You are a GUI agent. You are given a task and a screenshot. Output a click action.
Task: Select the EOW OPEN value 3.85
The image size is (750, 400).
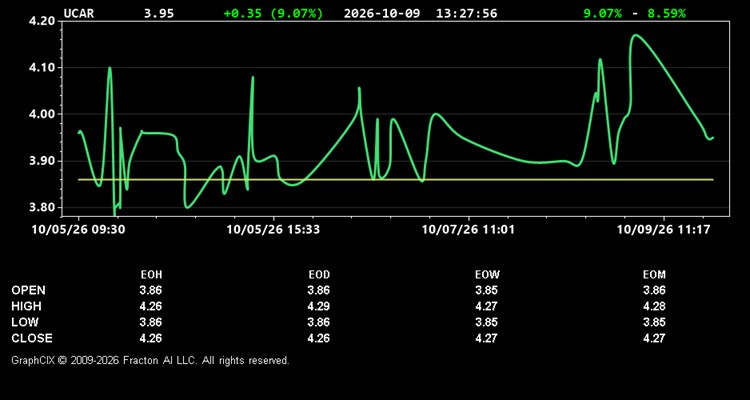coord(486,290)
